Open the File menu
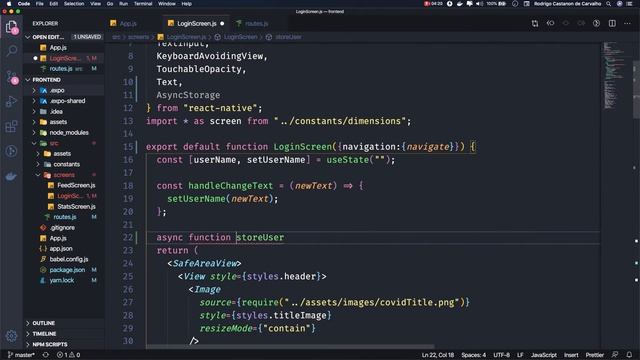The height and width of the screenshot is (360, 640). pyautogui.click(x=40, y=4)
